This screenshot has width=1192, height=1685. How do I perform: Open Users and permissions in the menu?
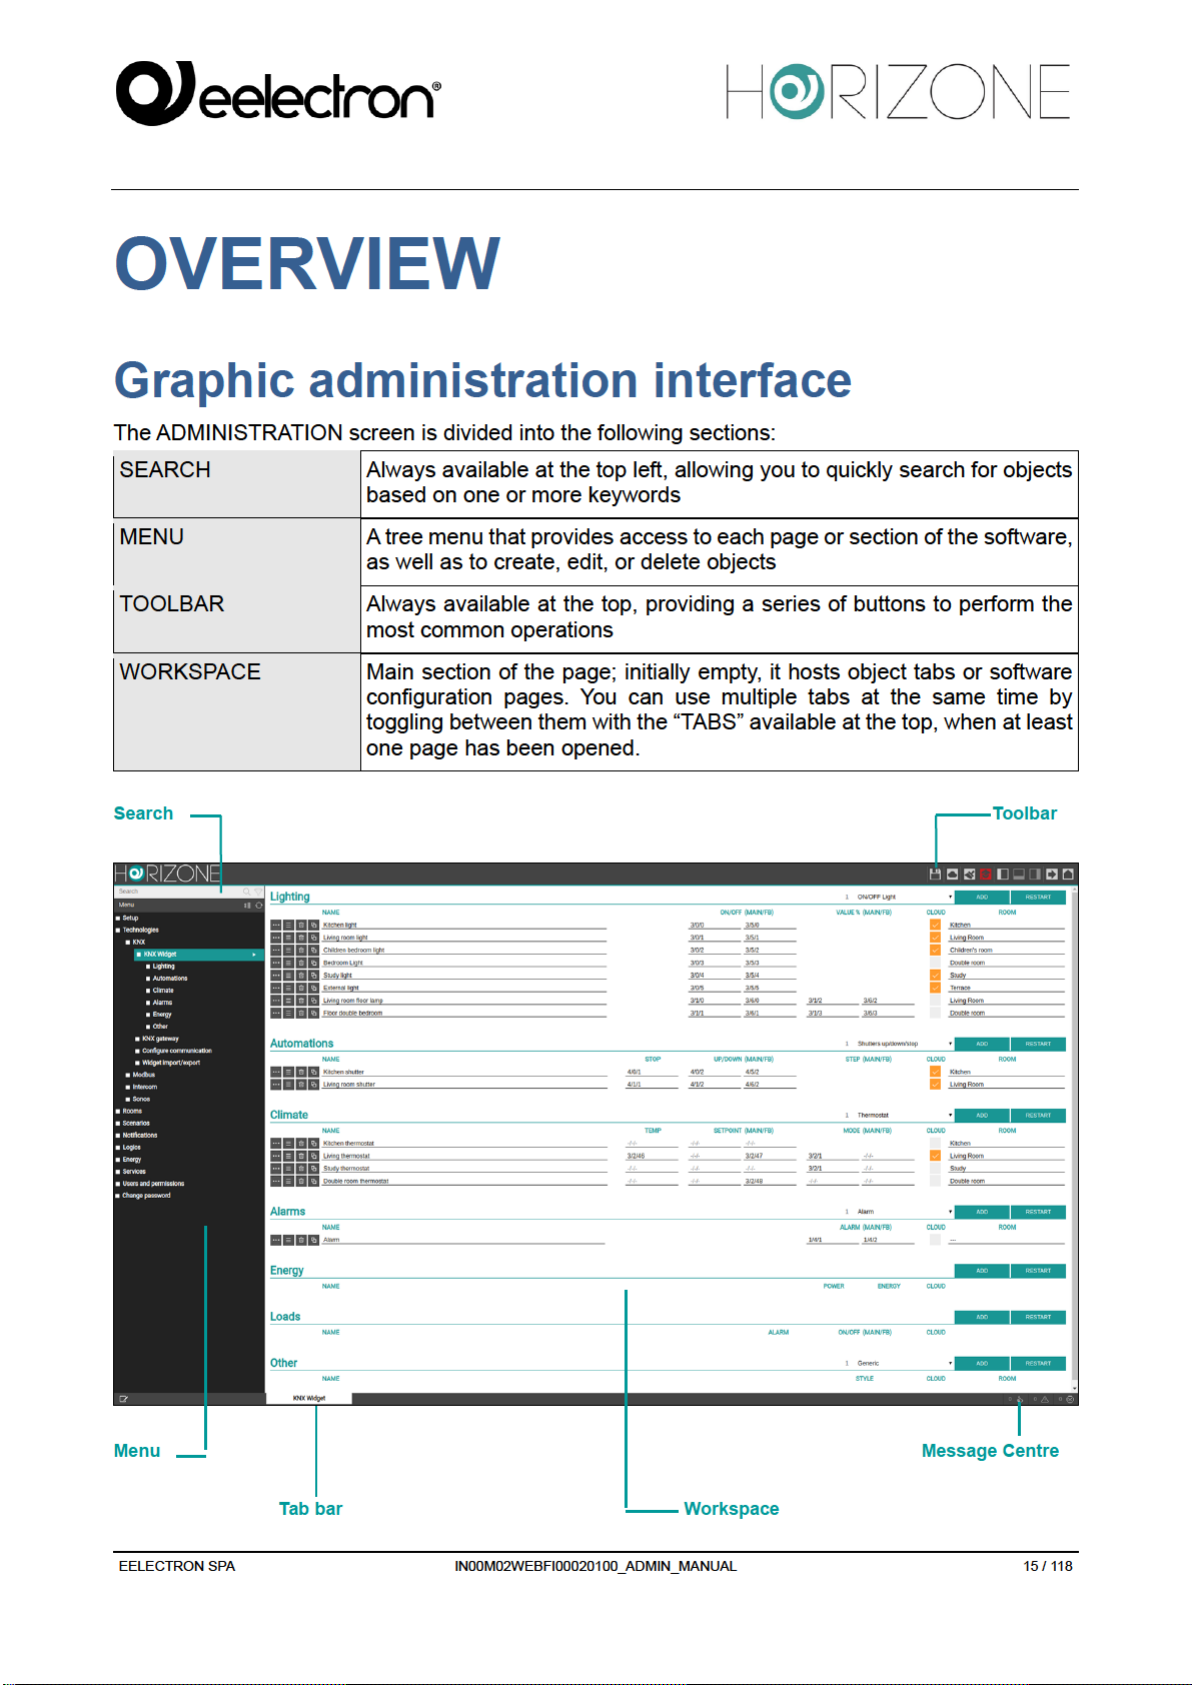pos(154,1183)
